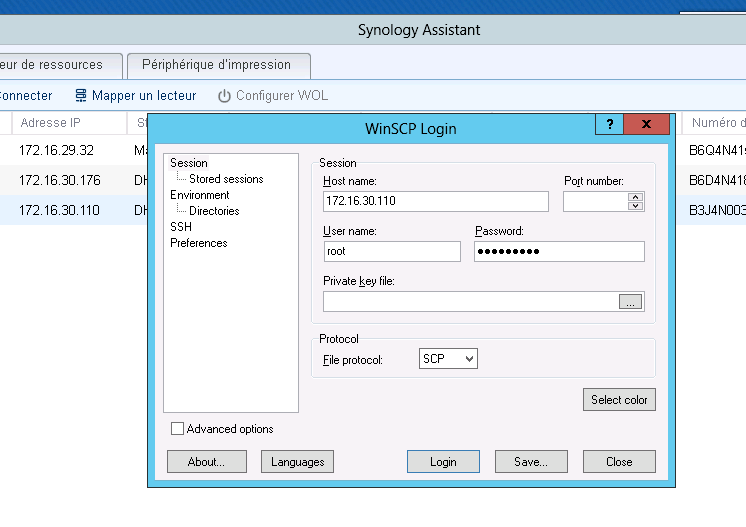Click the Host name input field
This screenshot has width=746, height=527.
[x=435, y=201]
